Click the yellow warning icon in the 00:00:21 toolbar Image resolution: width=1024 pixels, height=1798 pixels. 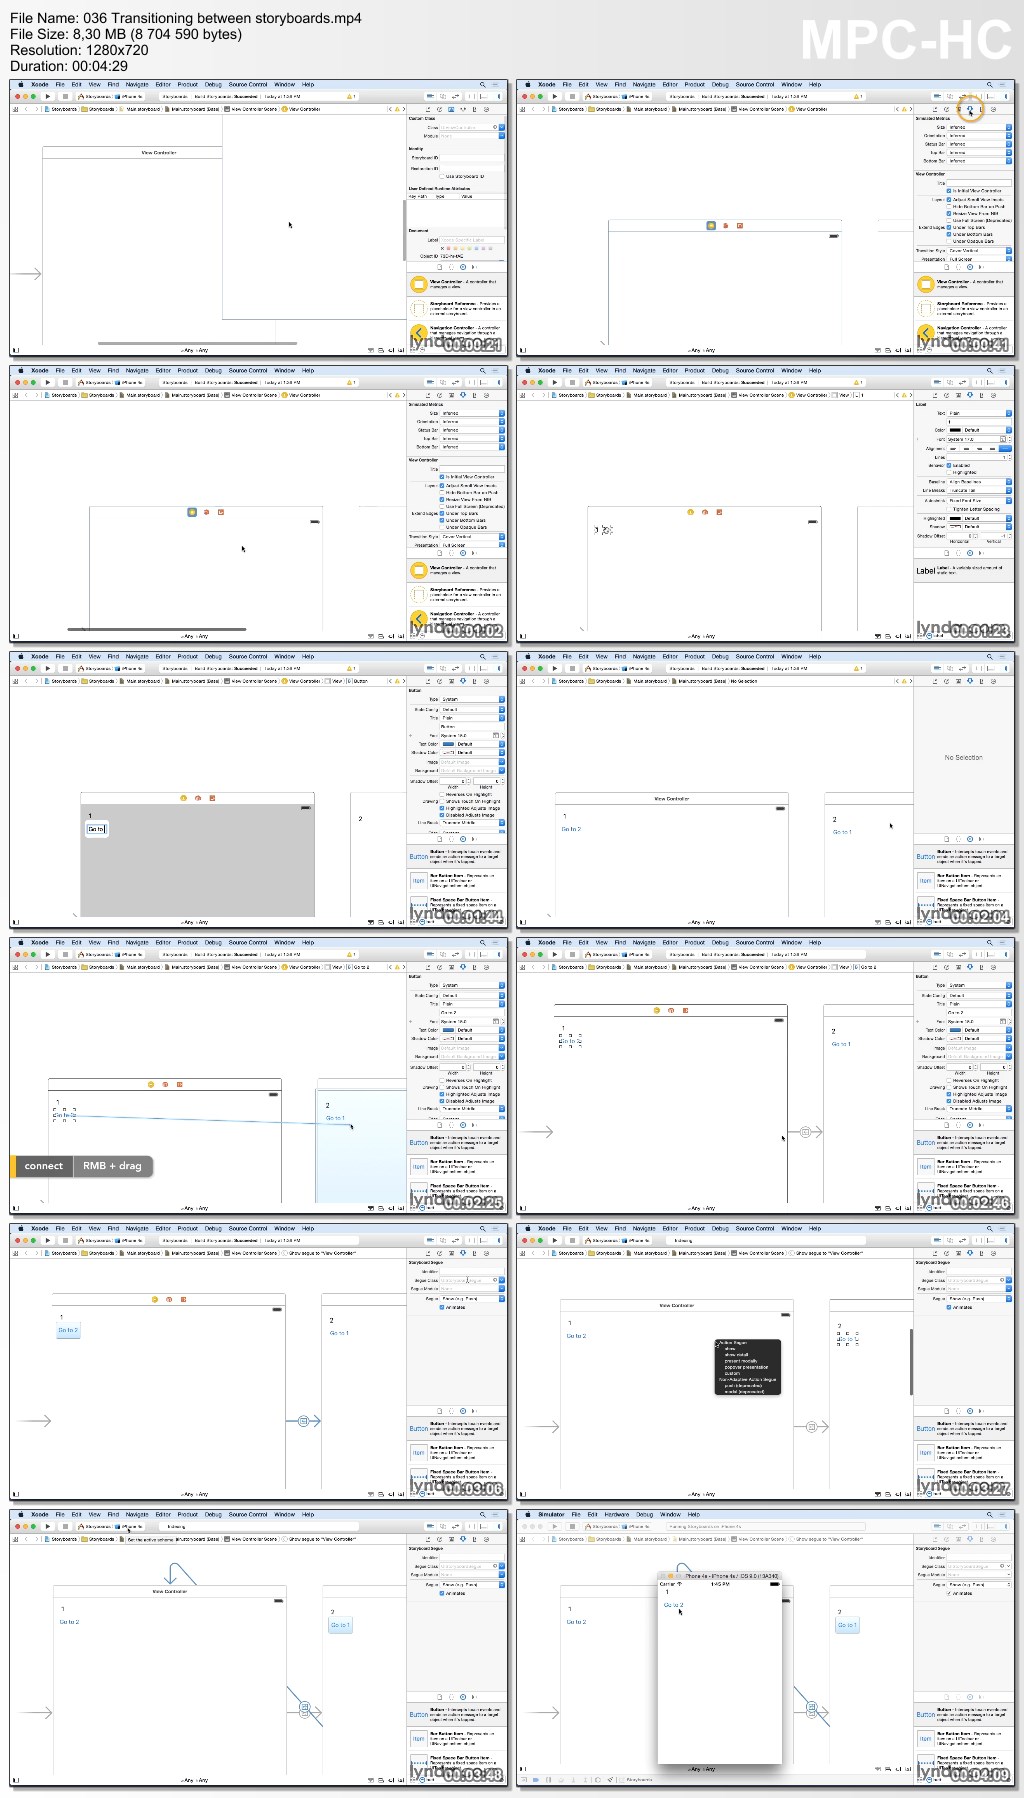coord(349,97)
